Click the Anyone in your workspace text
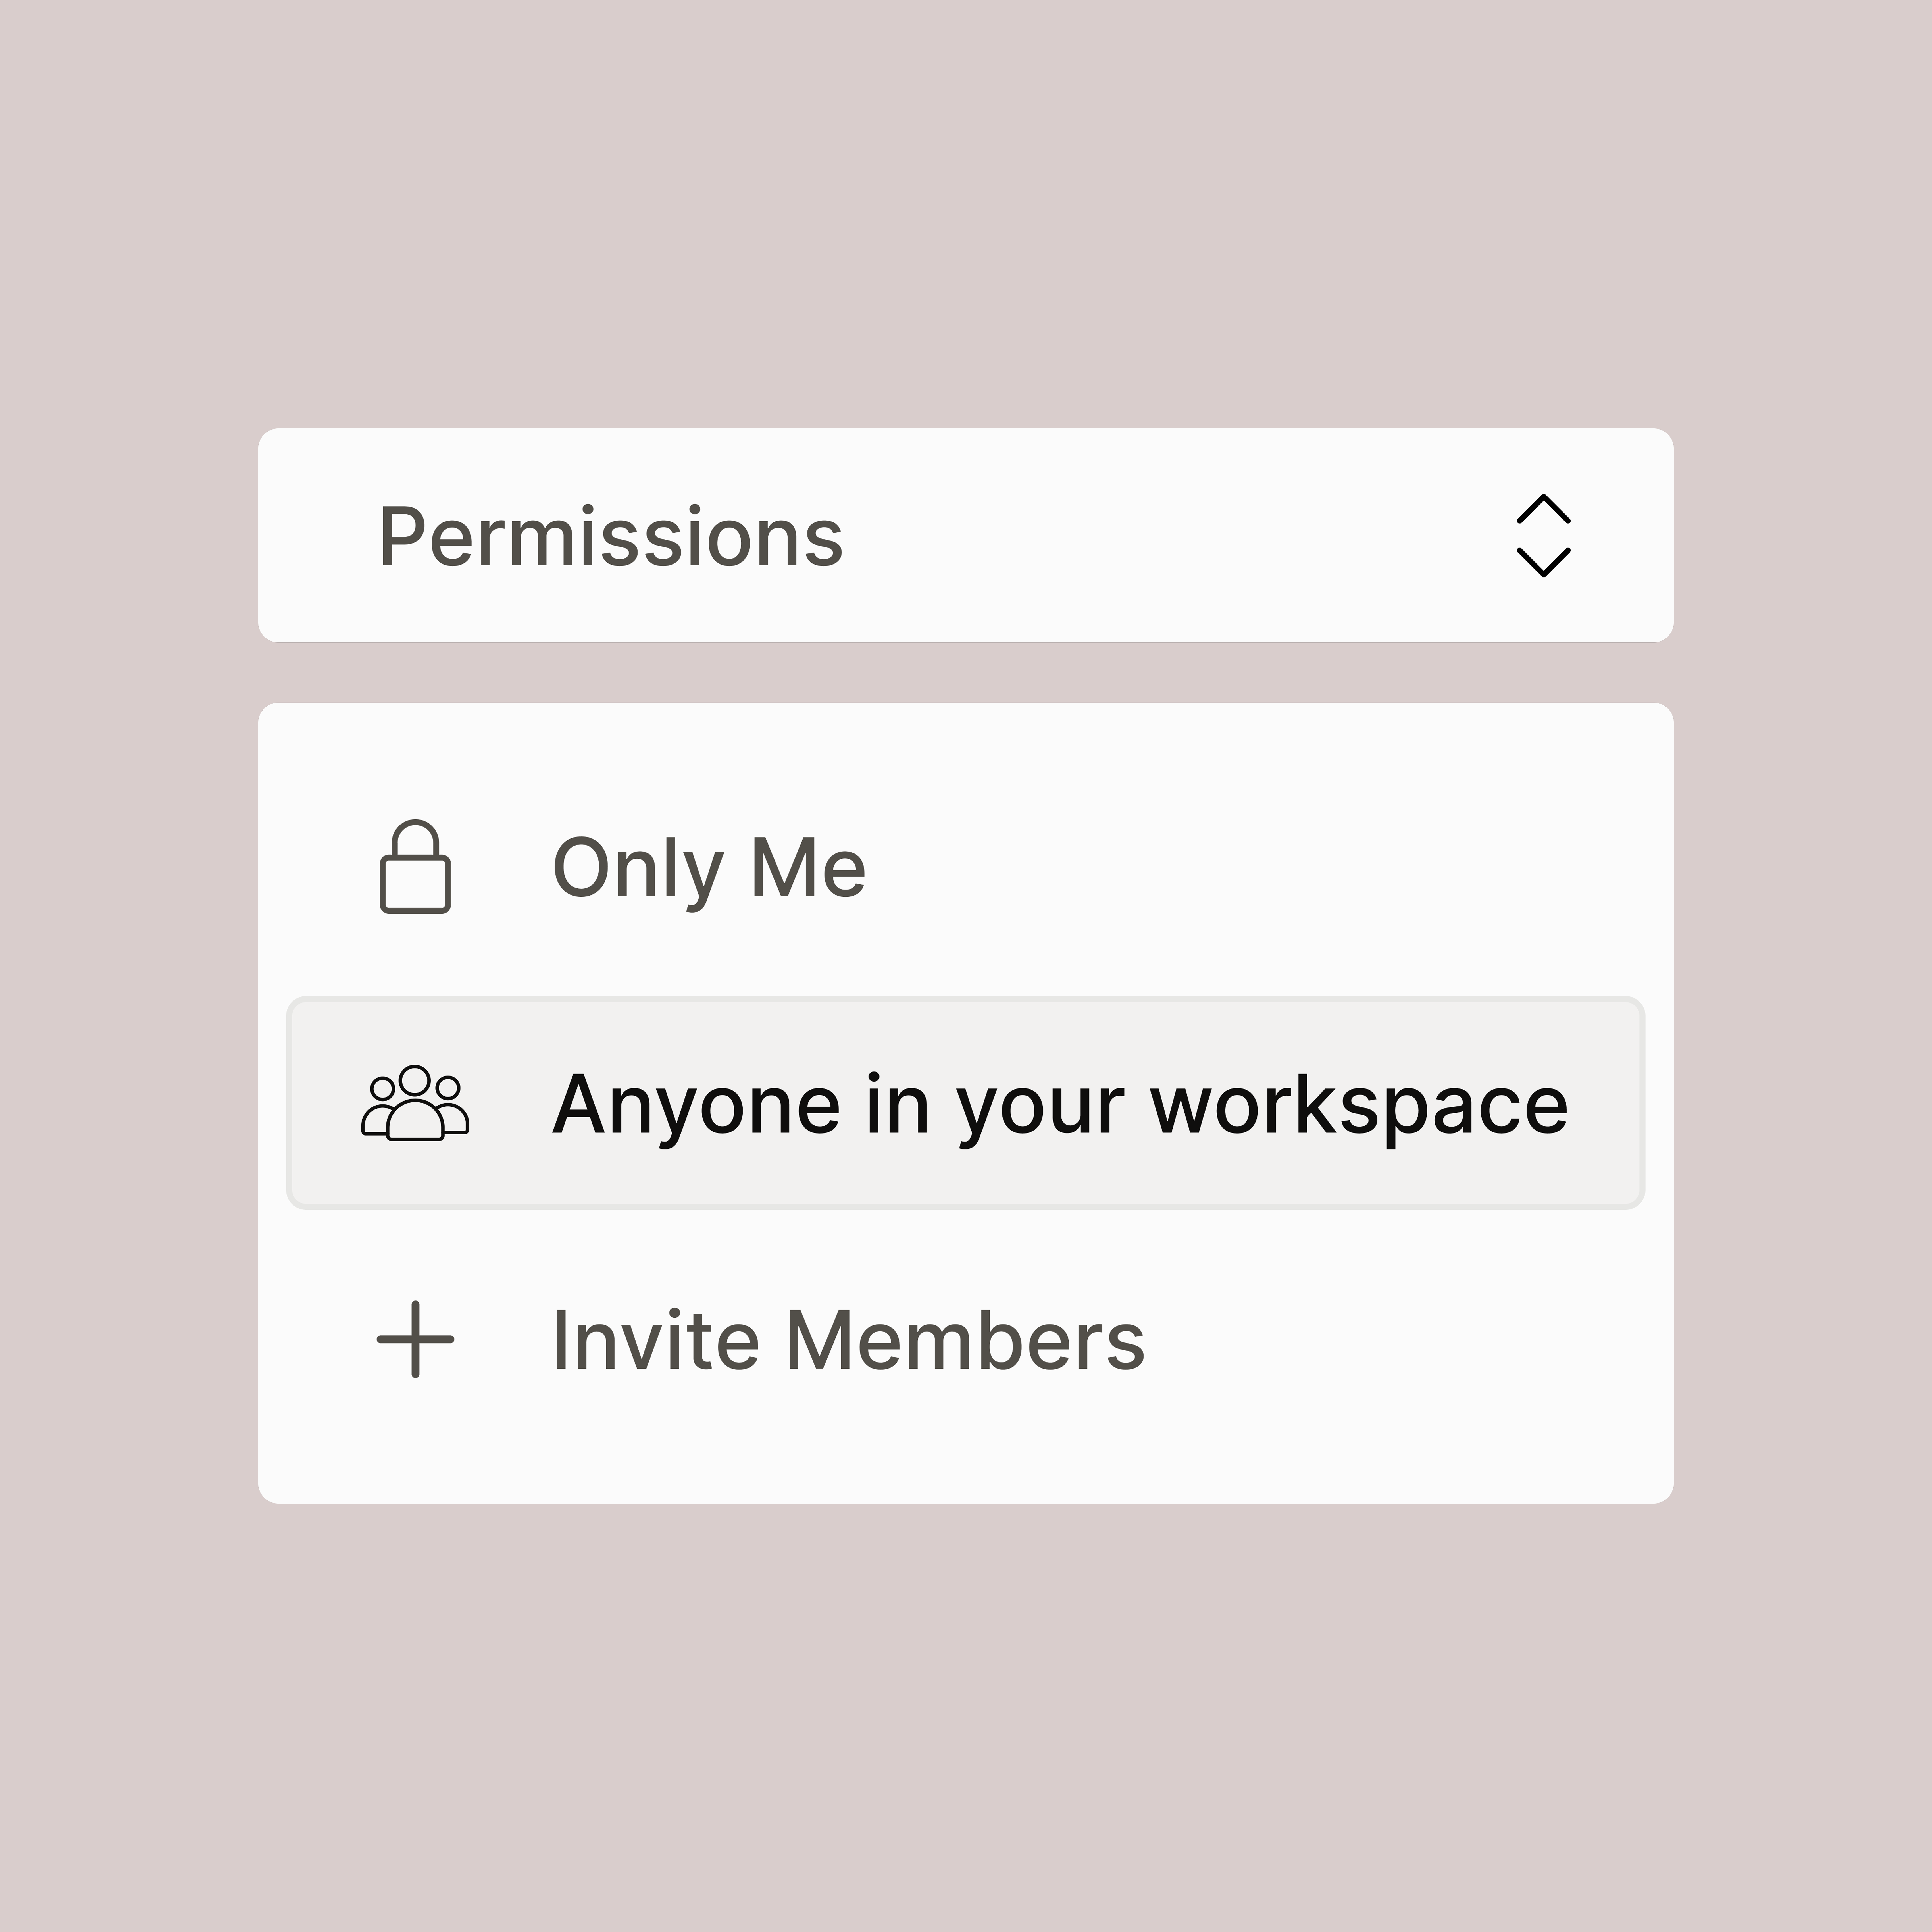1932x1932 pixels. tap(1060, 1105)
